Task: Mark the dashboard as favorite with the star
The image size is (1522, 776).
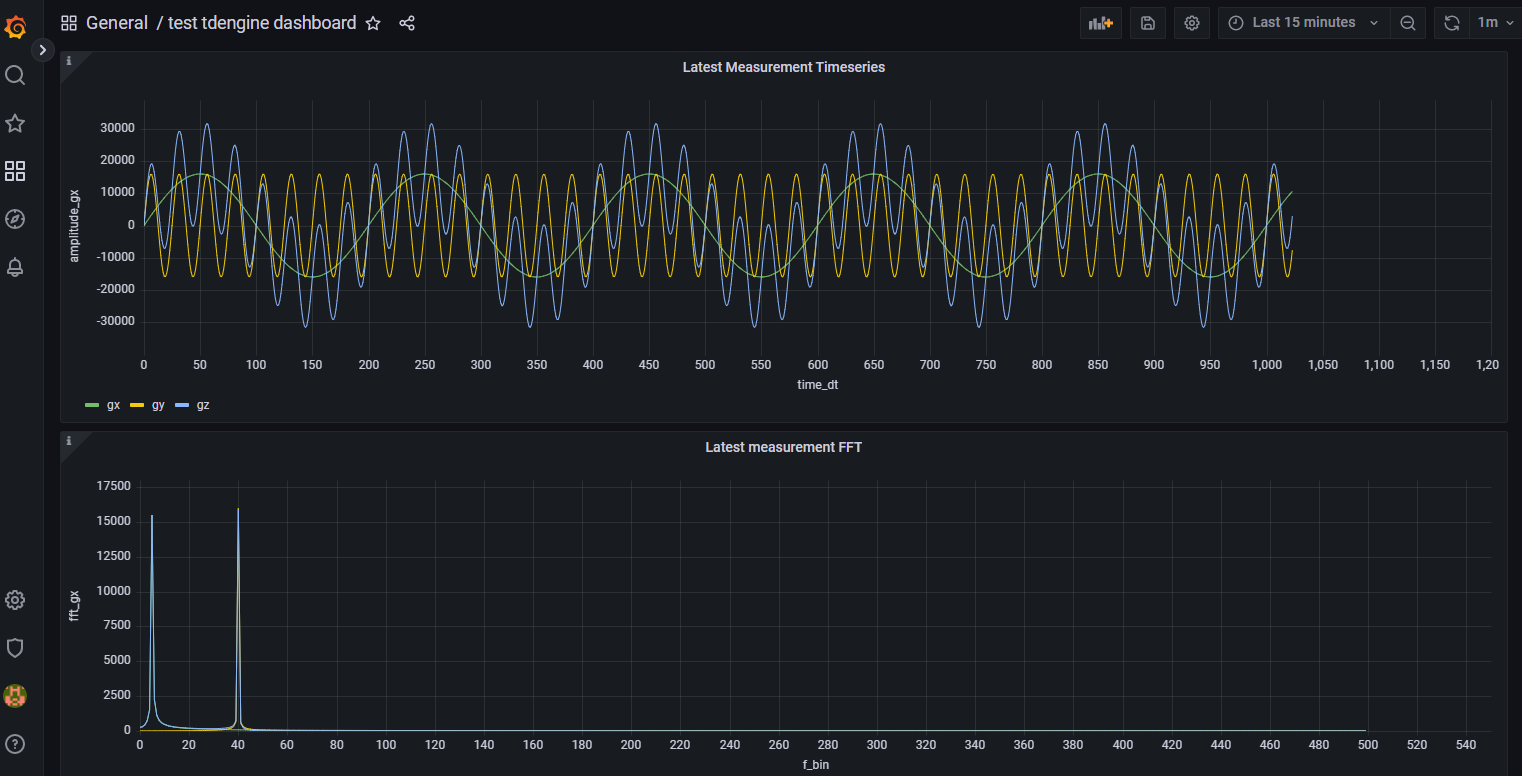Action: 373,23
